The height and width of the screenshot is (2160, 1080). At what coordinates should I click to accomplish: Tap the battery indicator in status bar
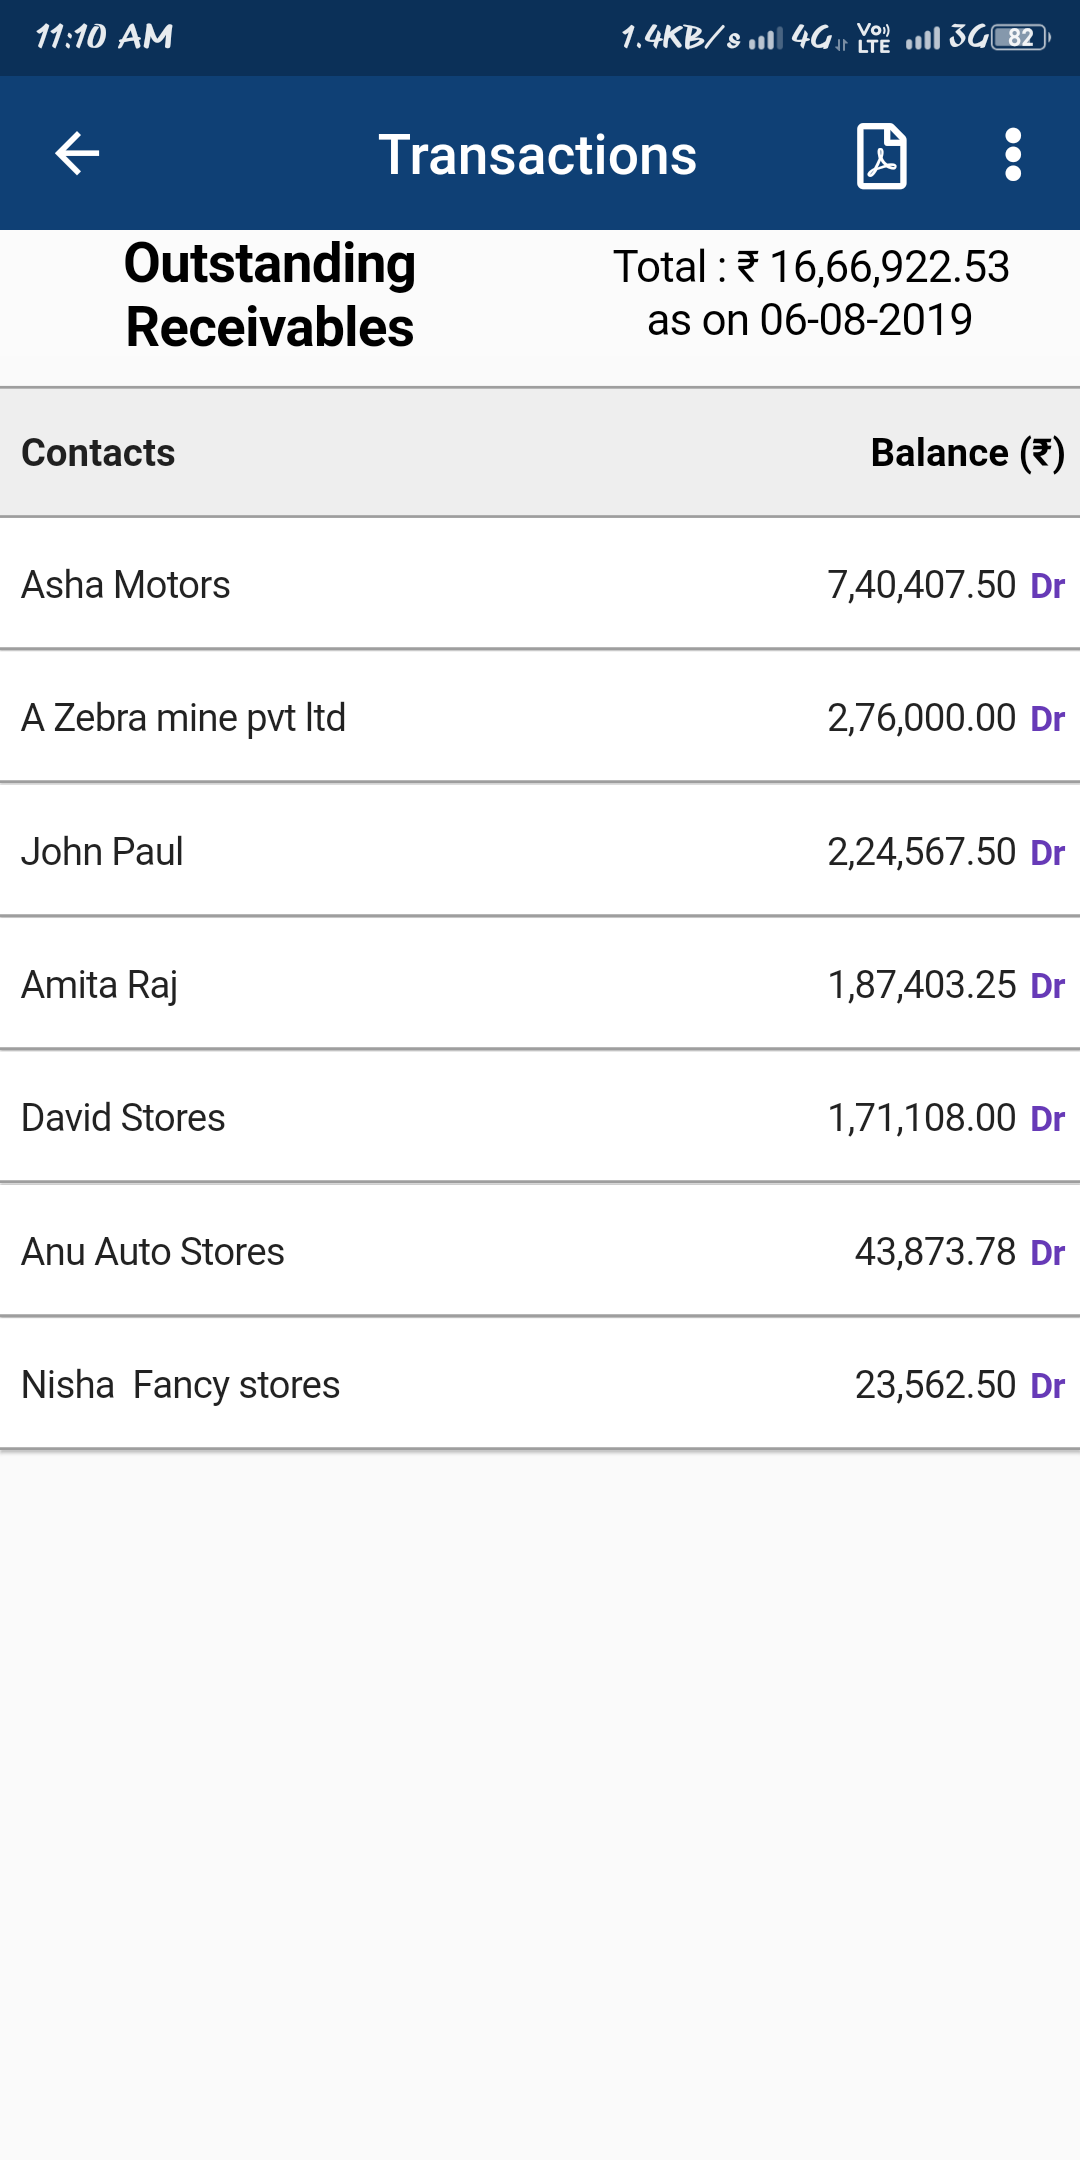[1020, 38]
